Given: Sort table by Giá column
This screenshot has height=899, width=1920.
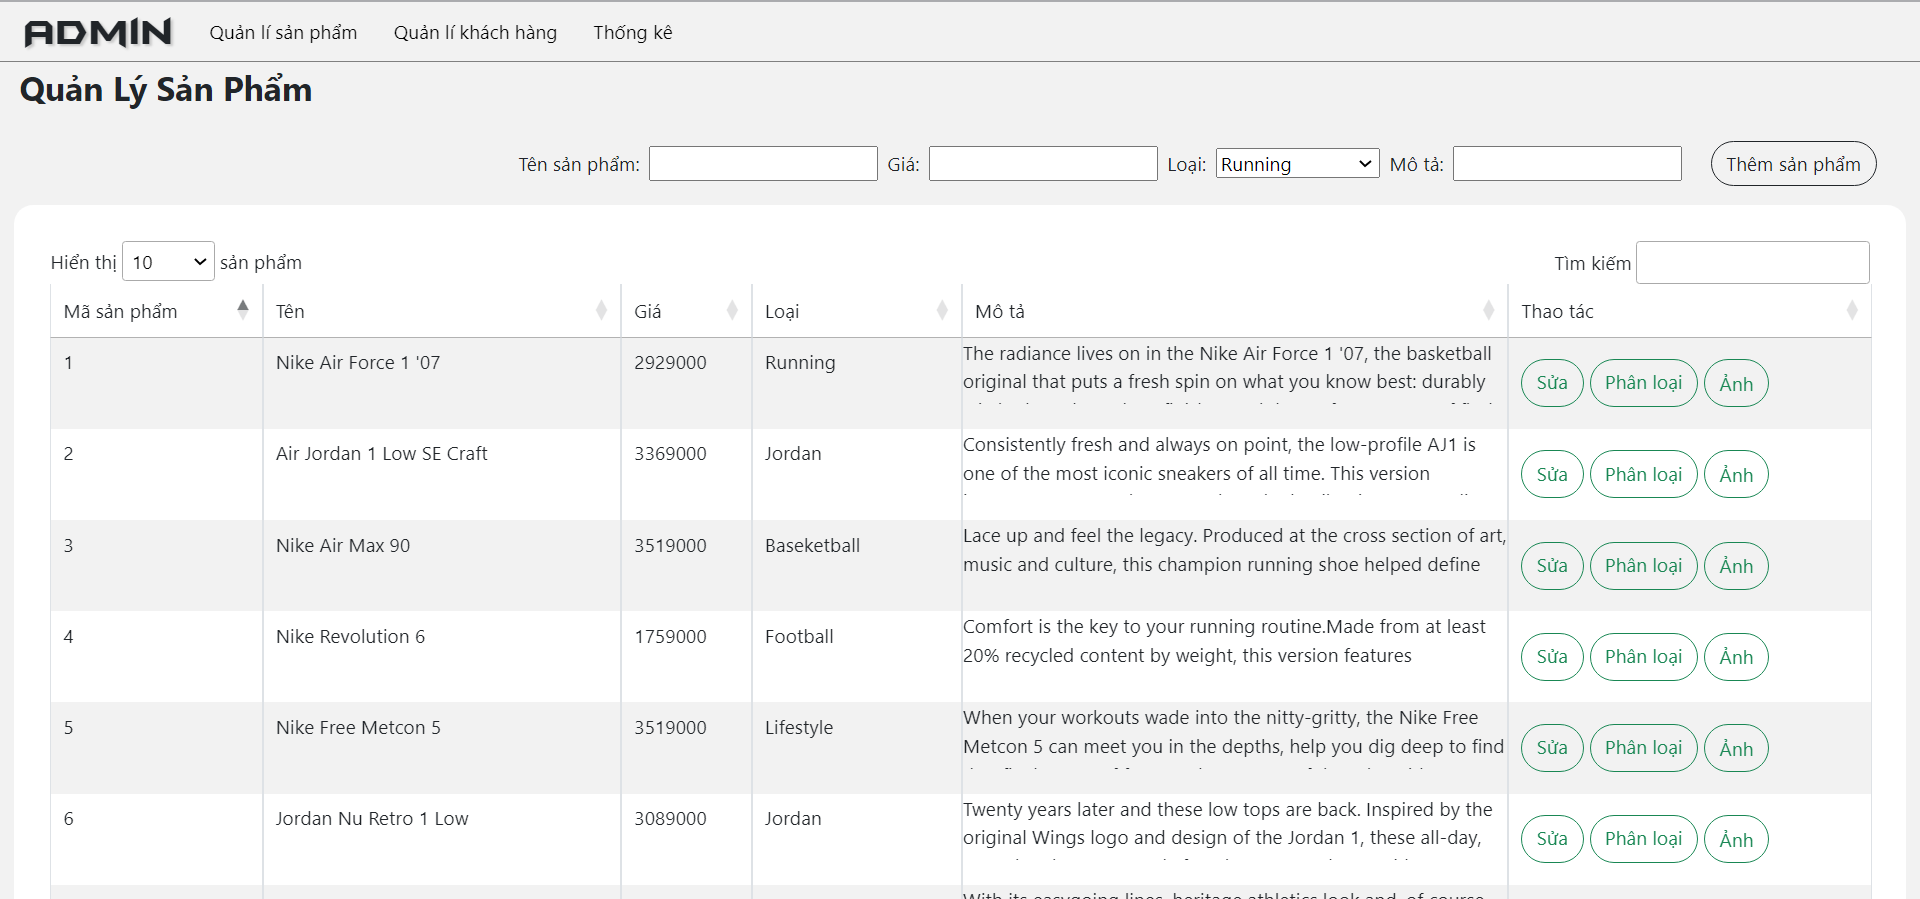Looking at the screenshot, I should (x=686, y=311).
